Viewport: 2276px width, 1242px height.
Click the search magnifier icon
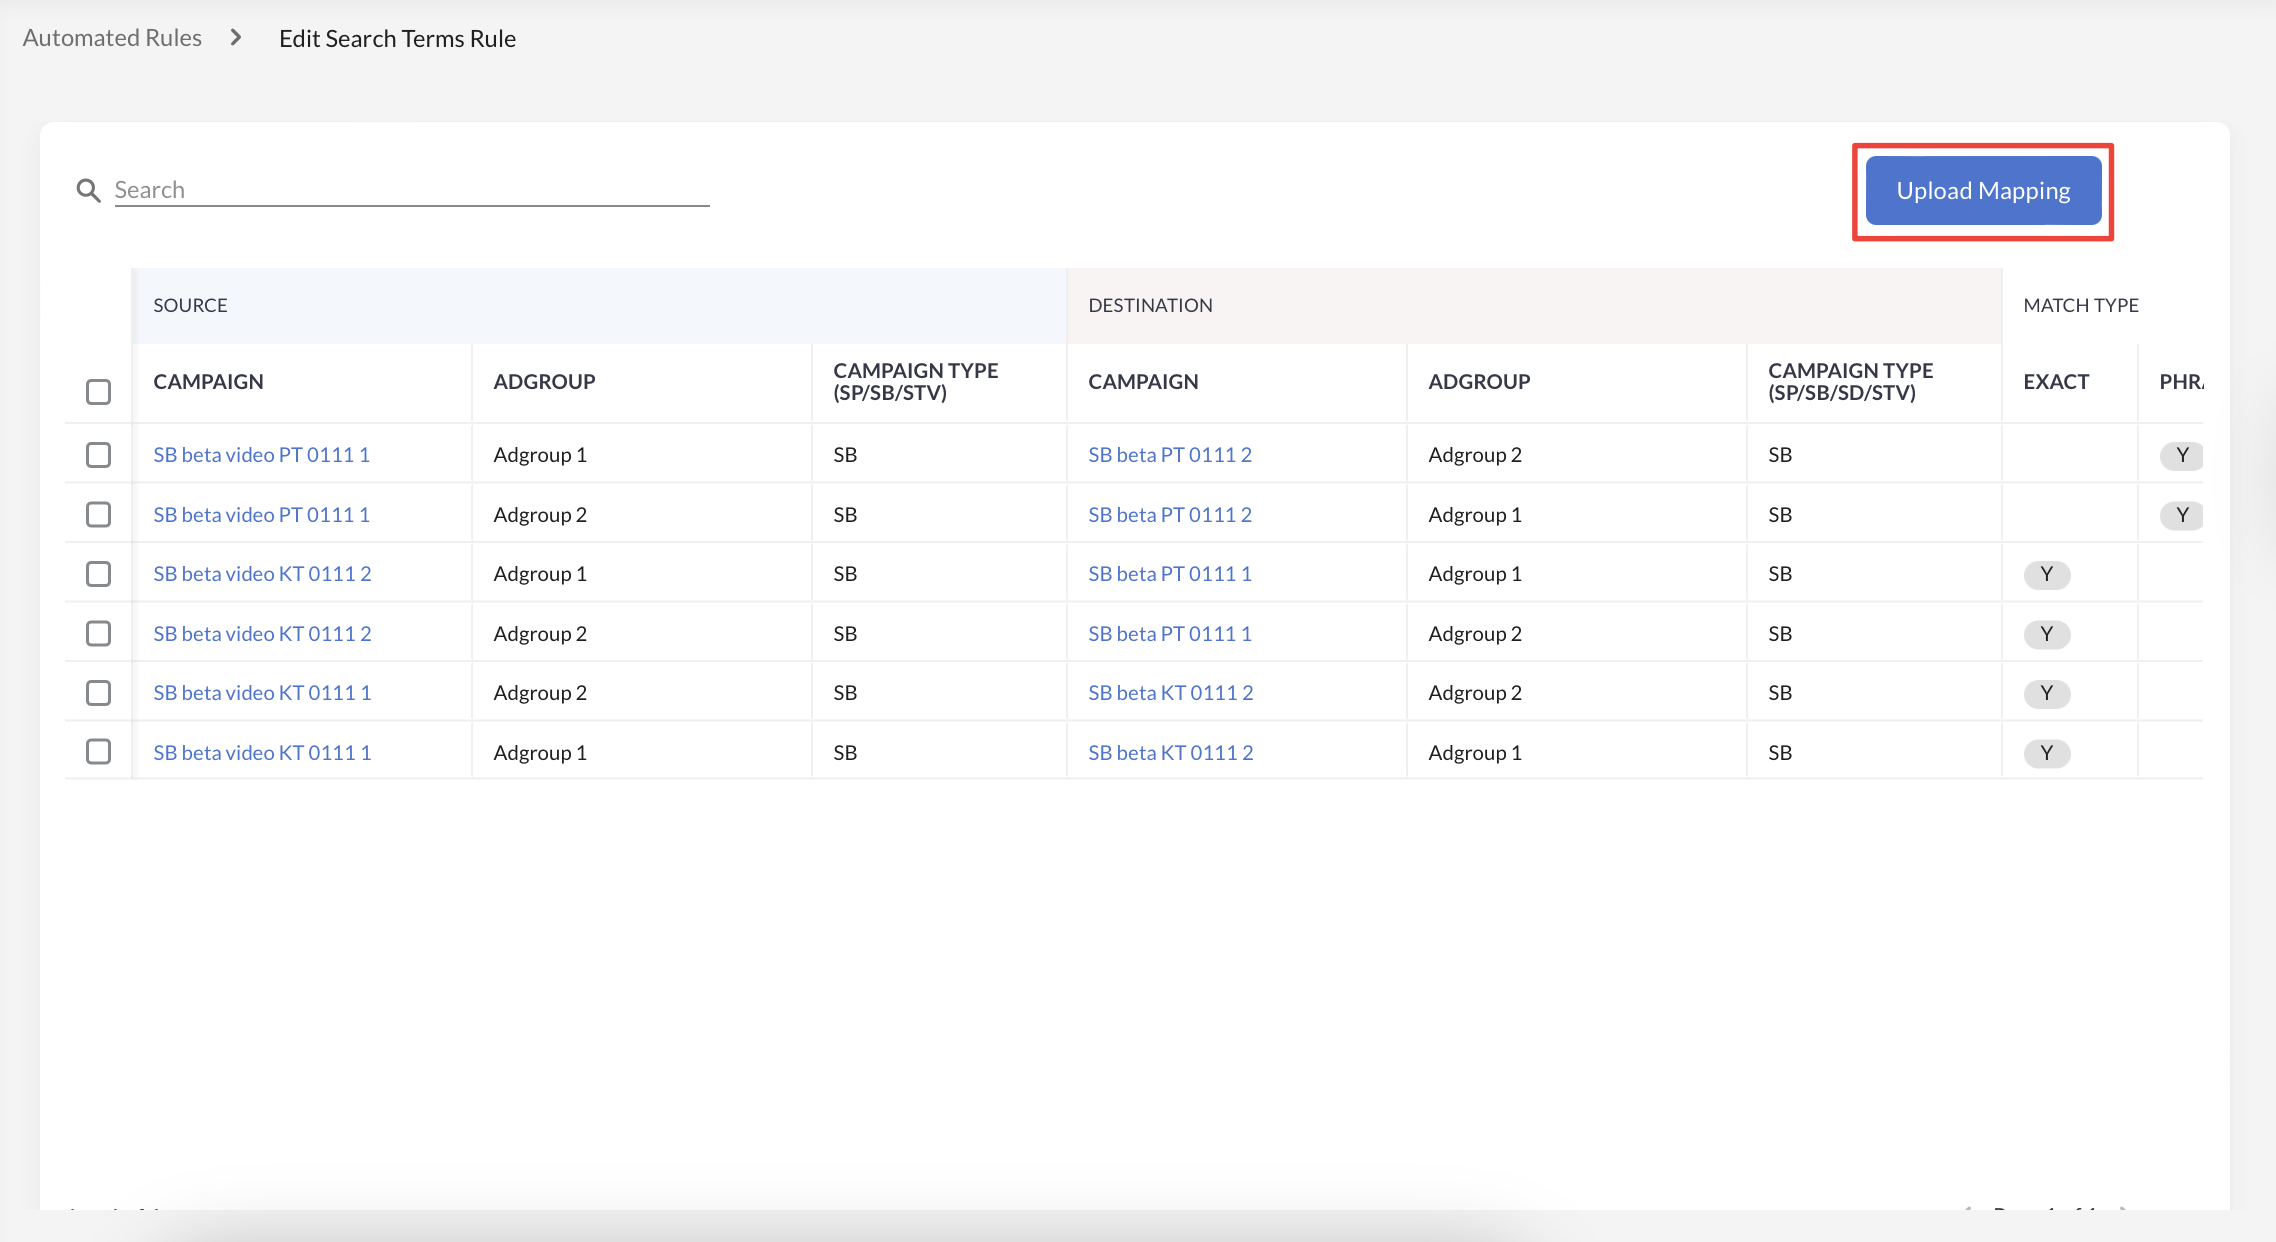[x=88, y=190]
